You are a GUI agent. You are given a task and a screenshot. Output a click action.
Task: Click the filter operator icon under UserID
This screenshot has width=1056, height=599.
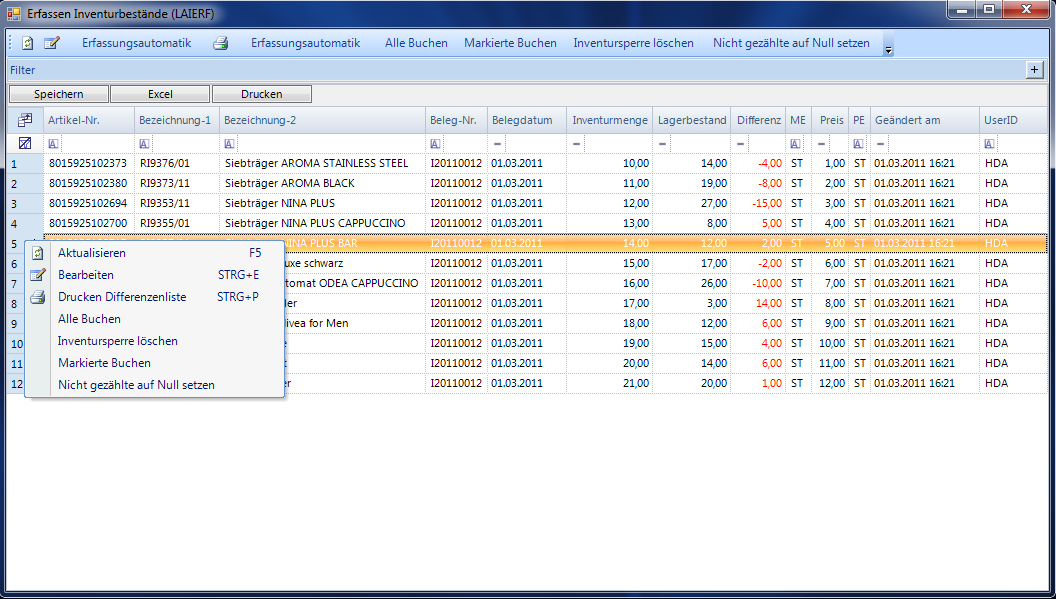989,143
